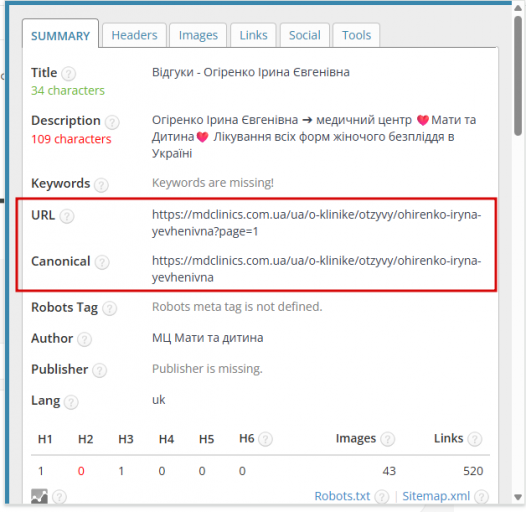Click 'Keywords are missing!' text
This screenshot has width=526, height=512.
pos(213,183)
